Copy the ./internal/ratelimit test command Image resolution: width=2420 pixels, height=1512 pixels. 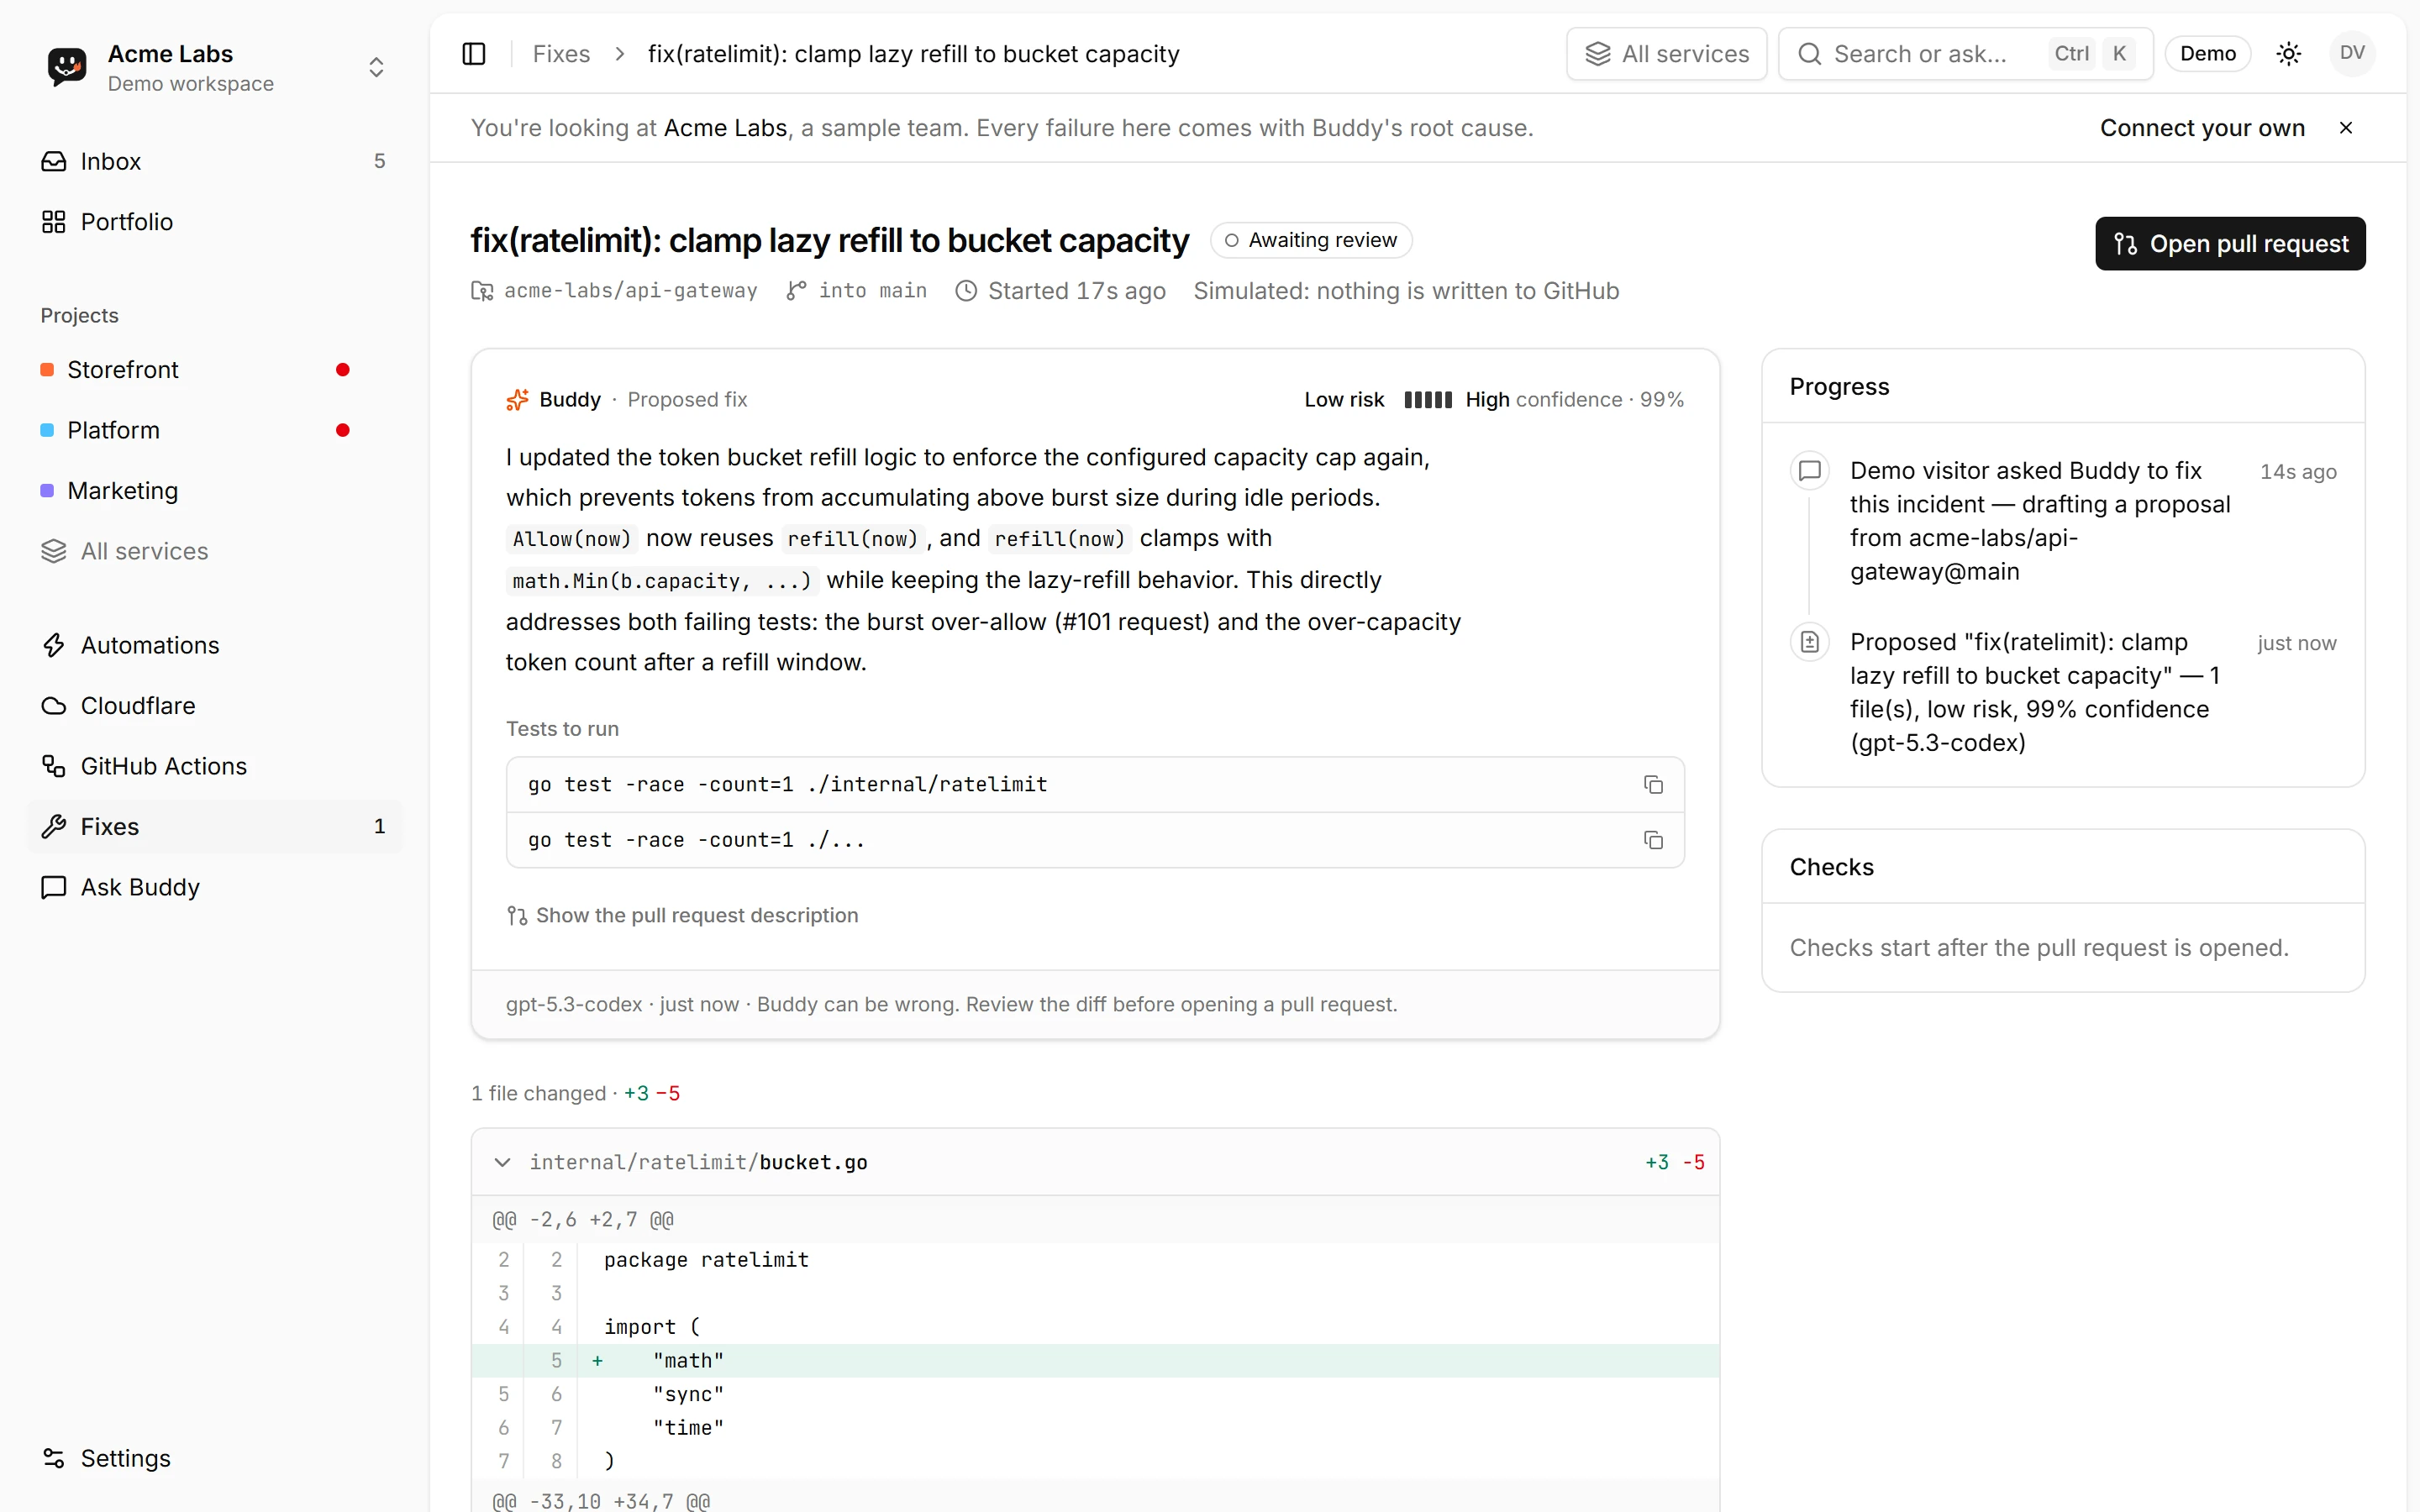pos(1653,785)
